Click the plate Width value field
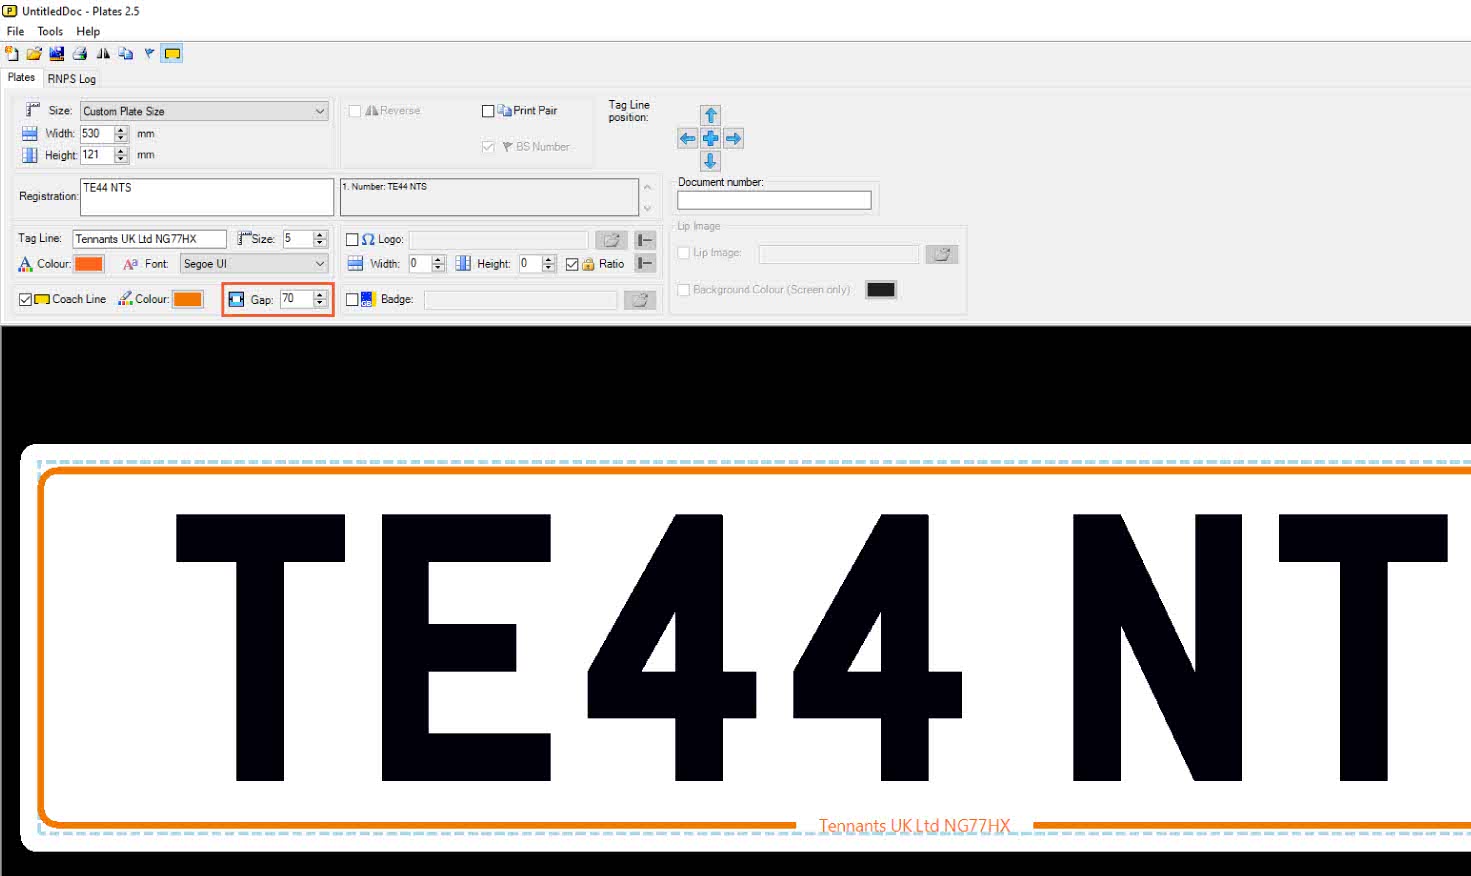The image size is (1471, 876). (x=97, y=134)
